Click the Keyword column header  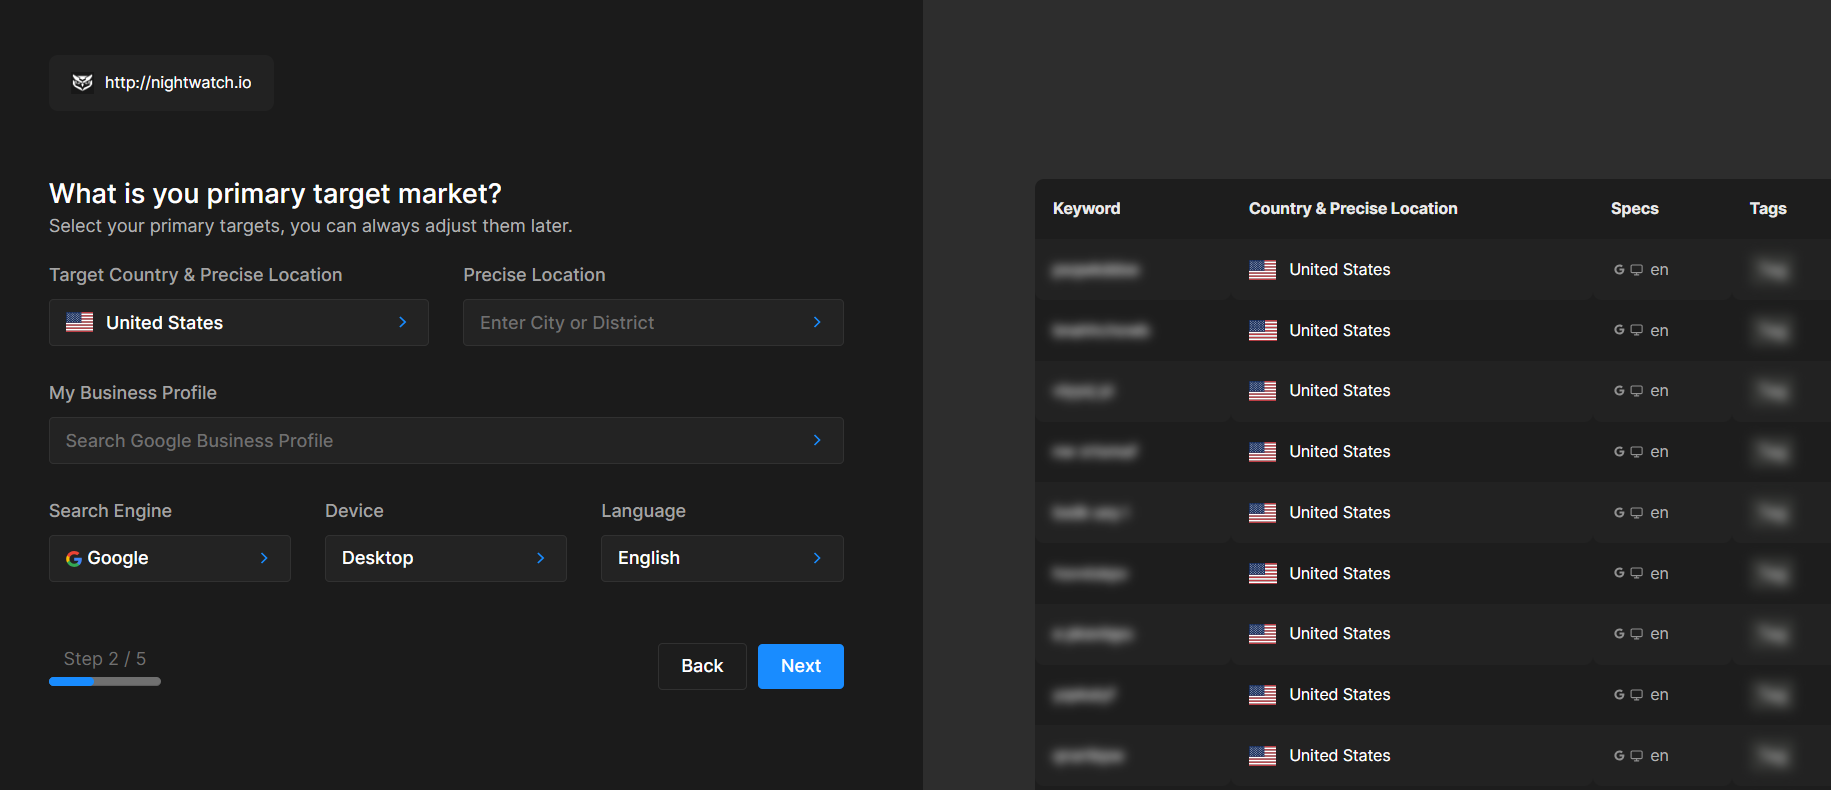point(1086,208)
